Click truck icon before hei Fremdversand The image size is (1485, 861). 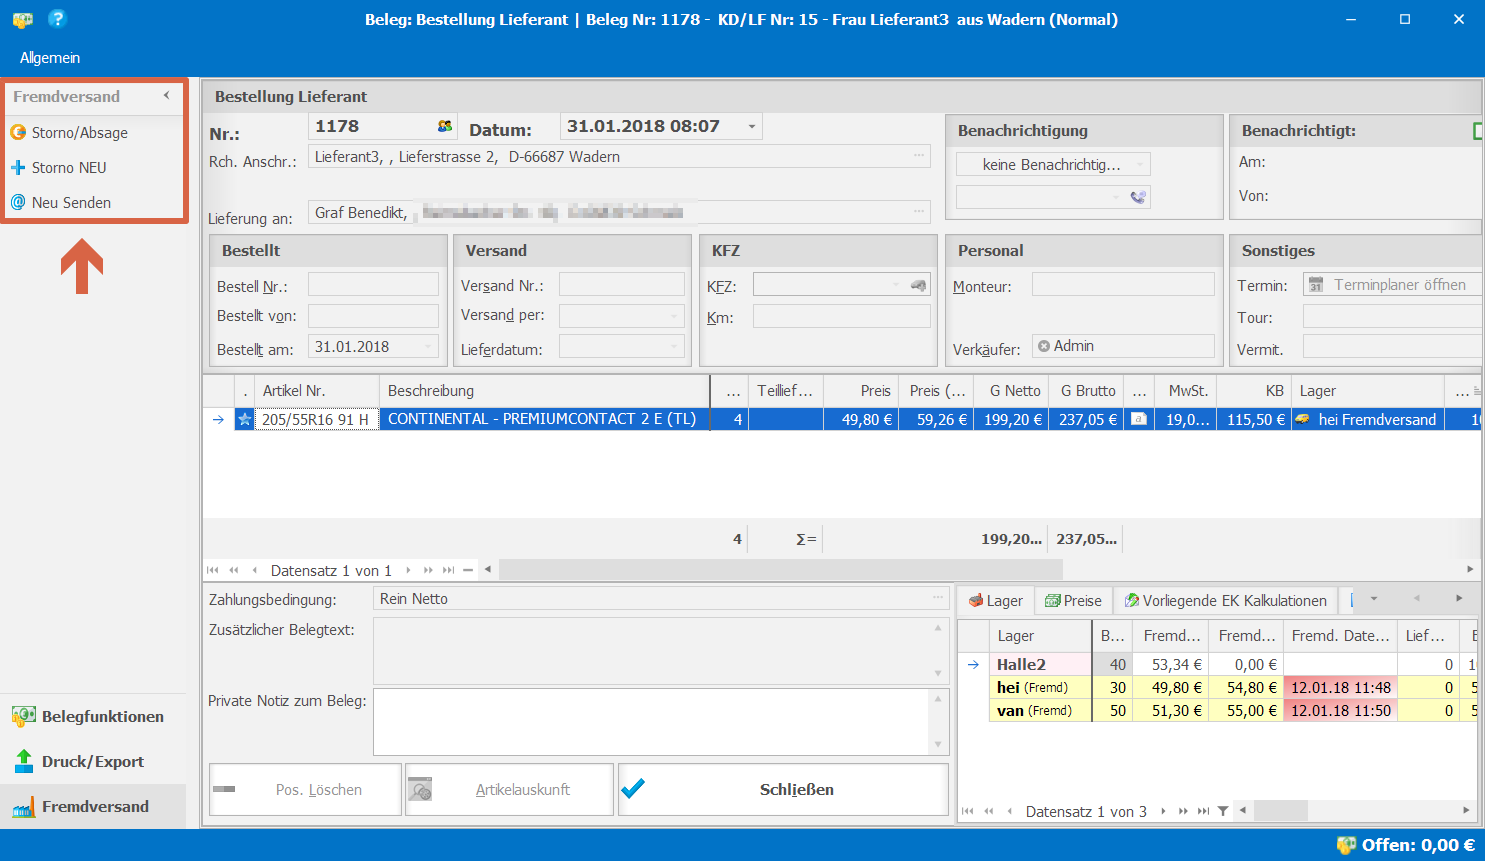(x=1303, y=420)
